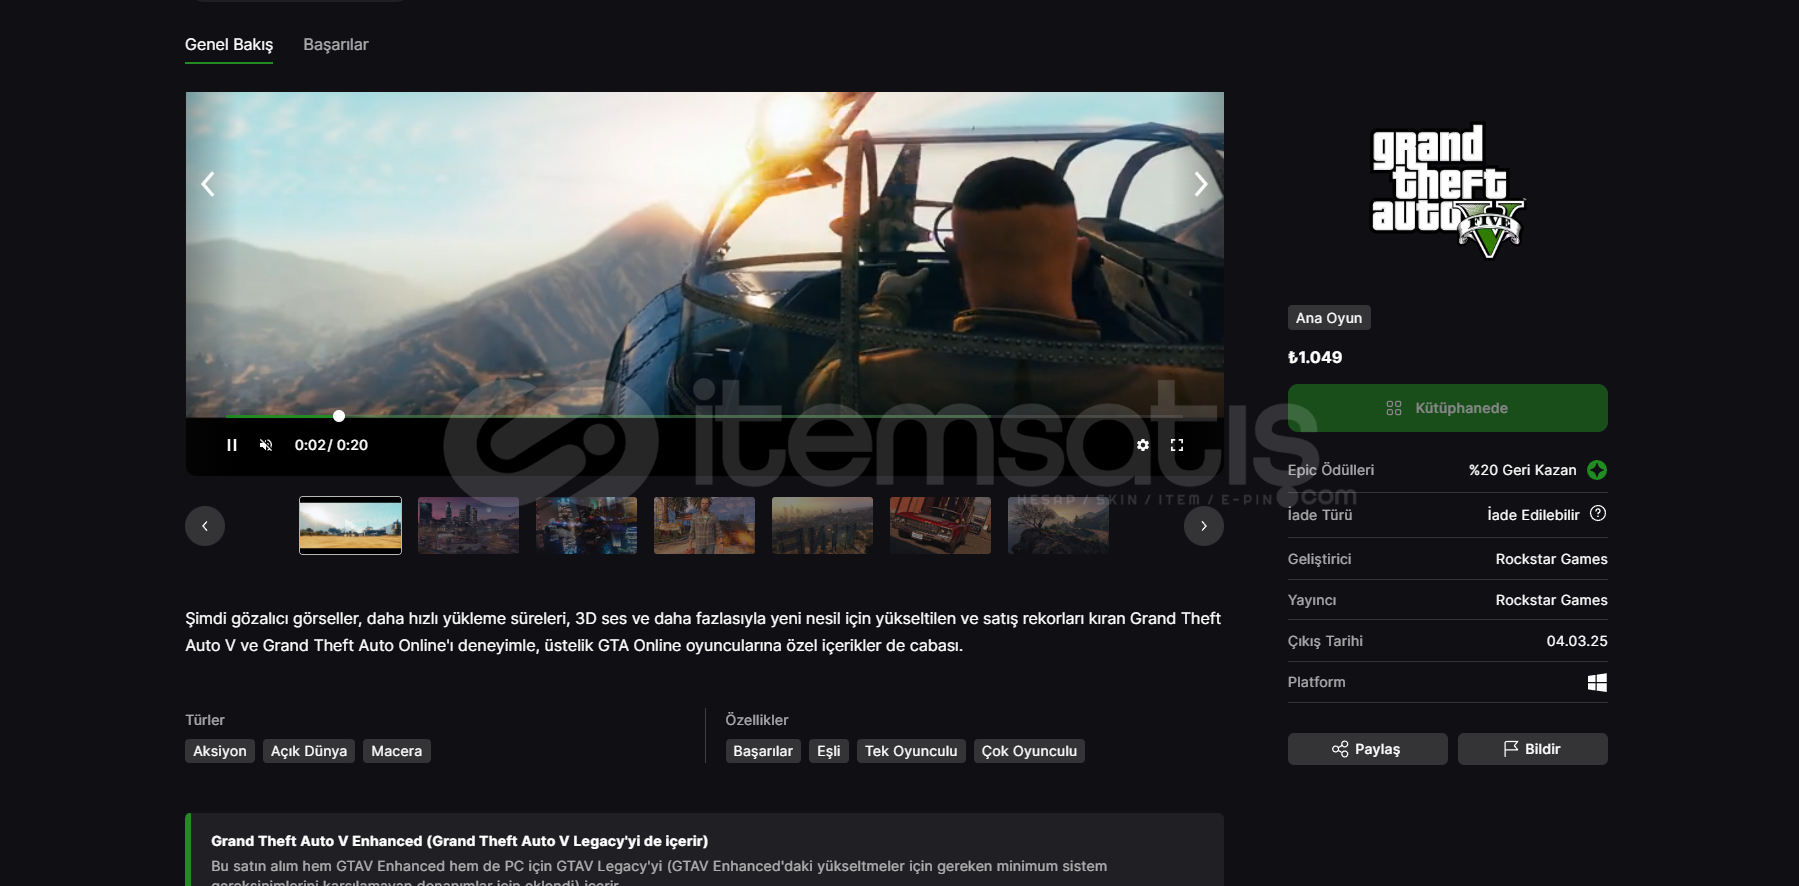The width and height of the screenshot is (1799, 886).
Task: Click the Paylaş share button
Action: click(x=1367, y=749)
